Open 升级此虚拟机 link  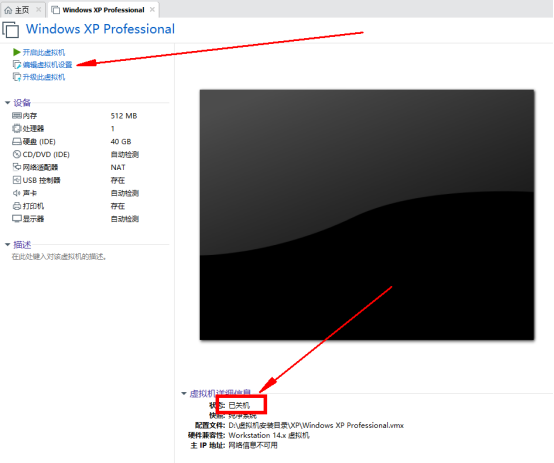pos(44,77)
